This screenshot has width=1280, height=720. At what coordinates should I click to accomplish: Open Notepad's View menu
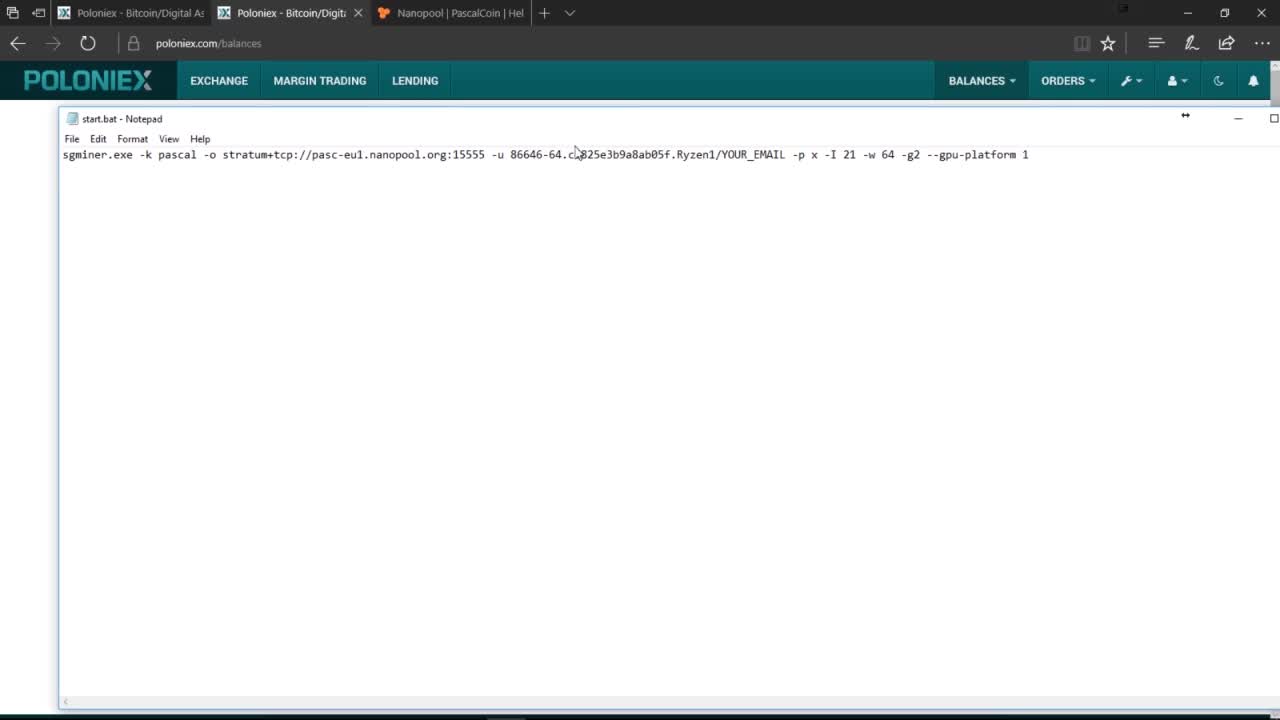point(169,139)
